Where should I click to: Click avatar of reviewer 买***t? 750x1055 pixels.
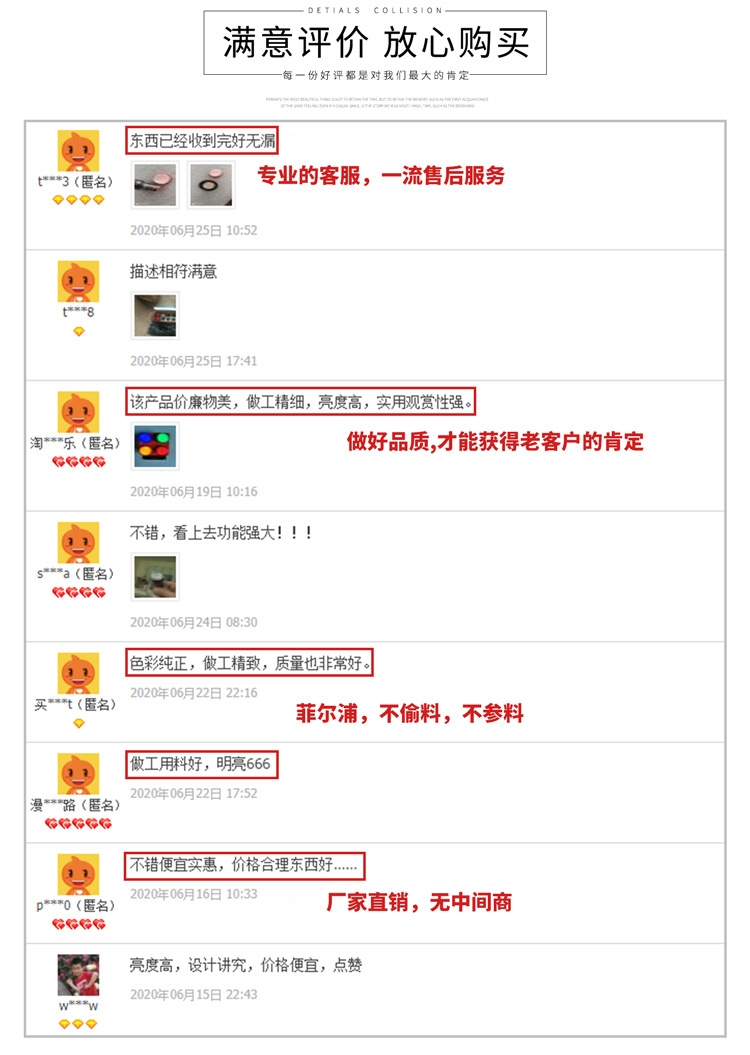tap(79, 673)
